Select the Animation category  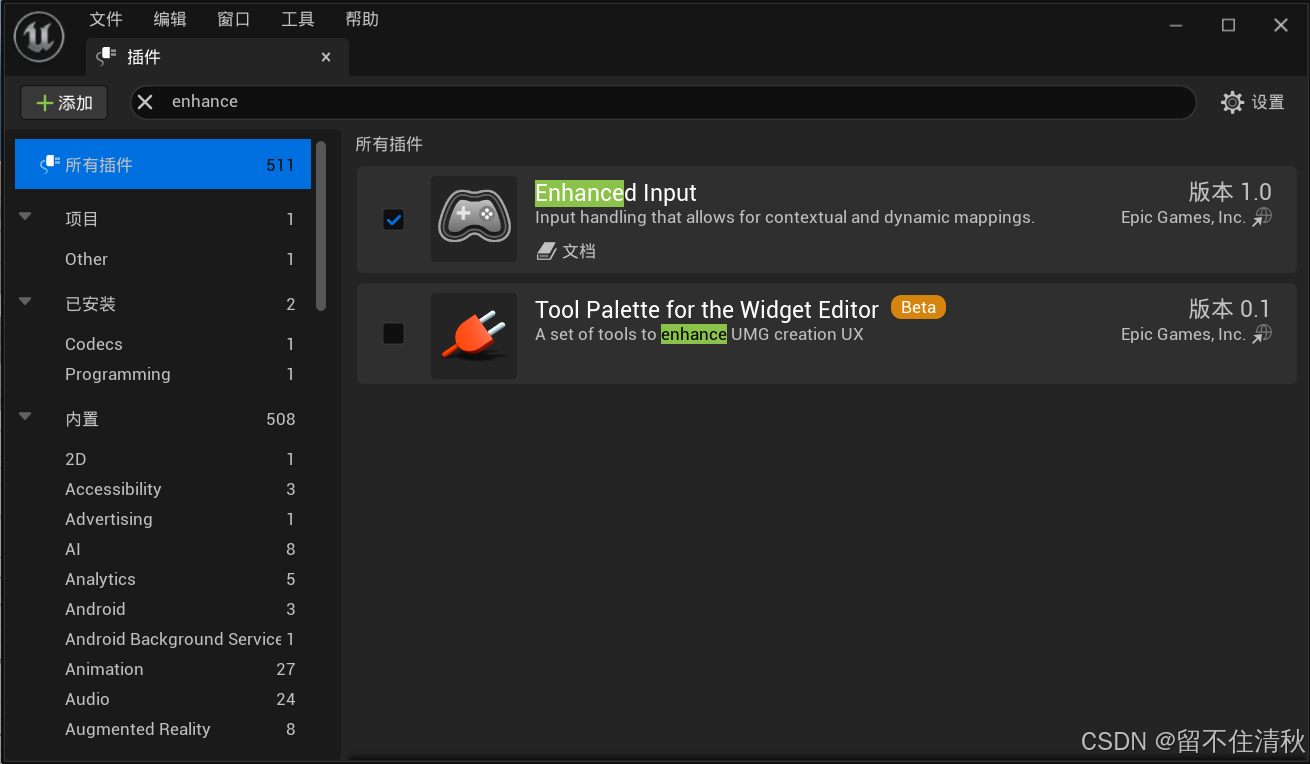click(163, 669)
